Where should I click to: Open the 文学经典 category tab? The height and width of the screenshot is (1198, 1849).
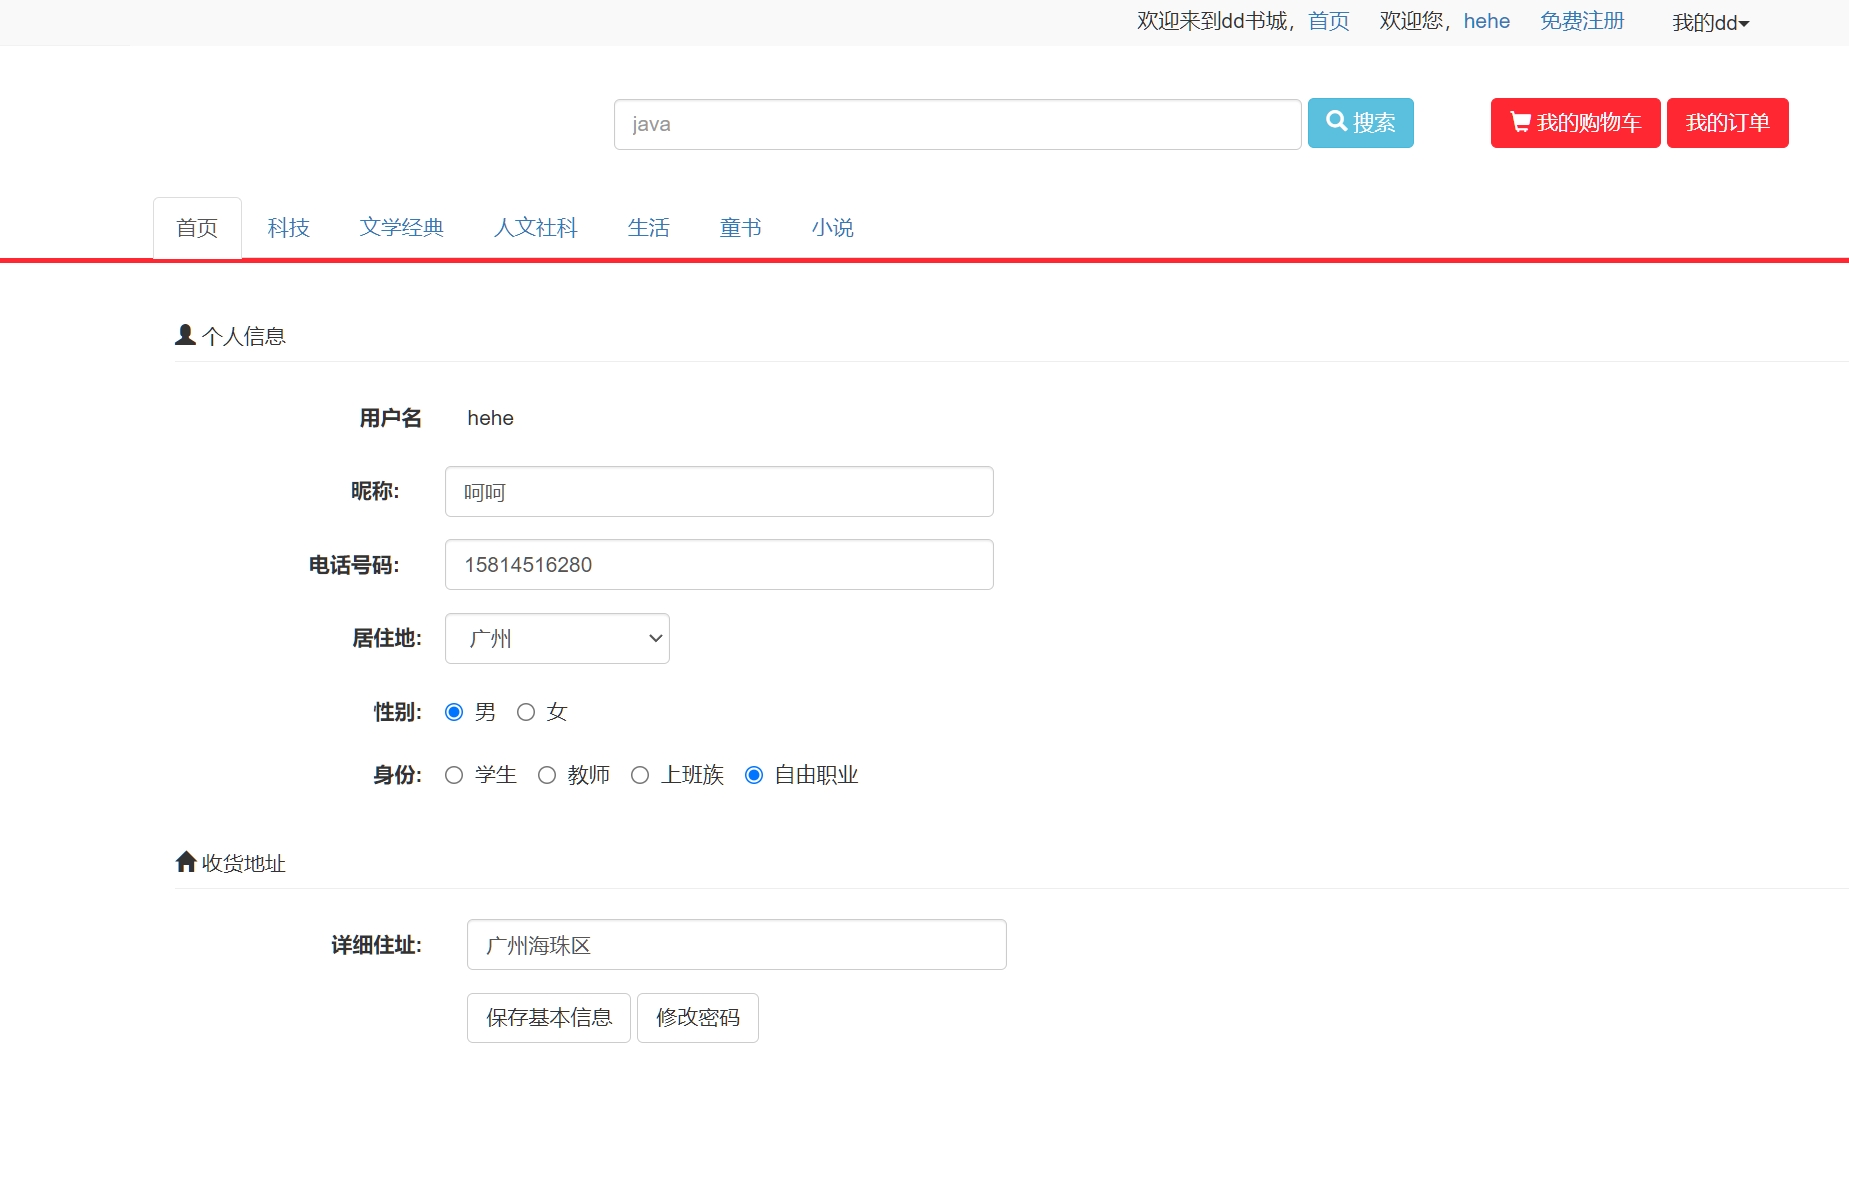(x=402, y=228)
